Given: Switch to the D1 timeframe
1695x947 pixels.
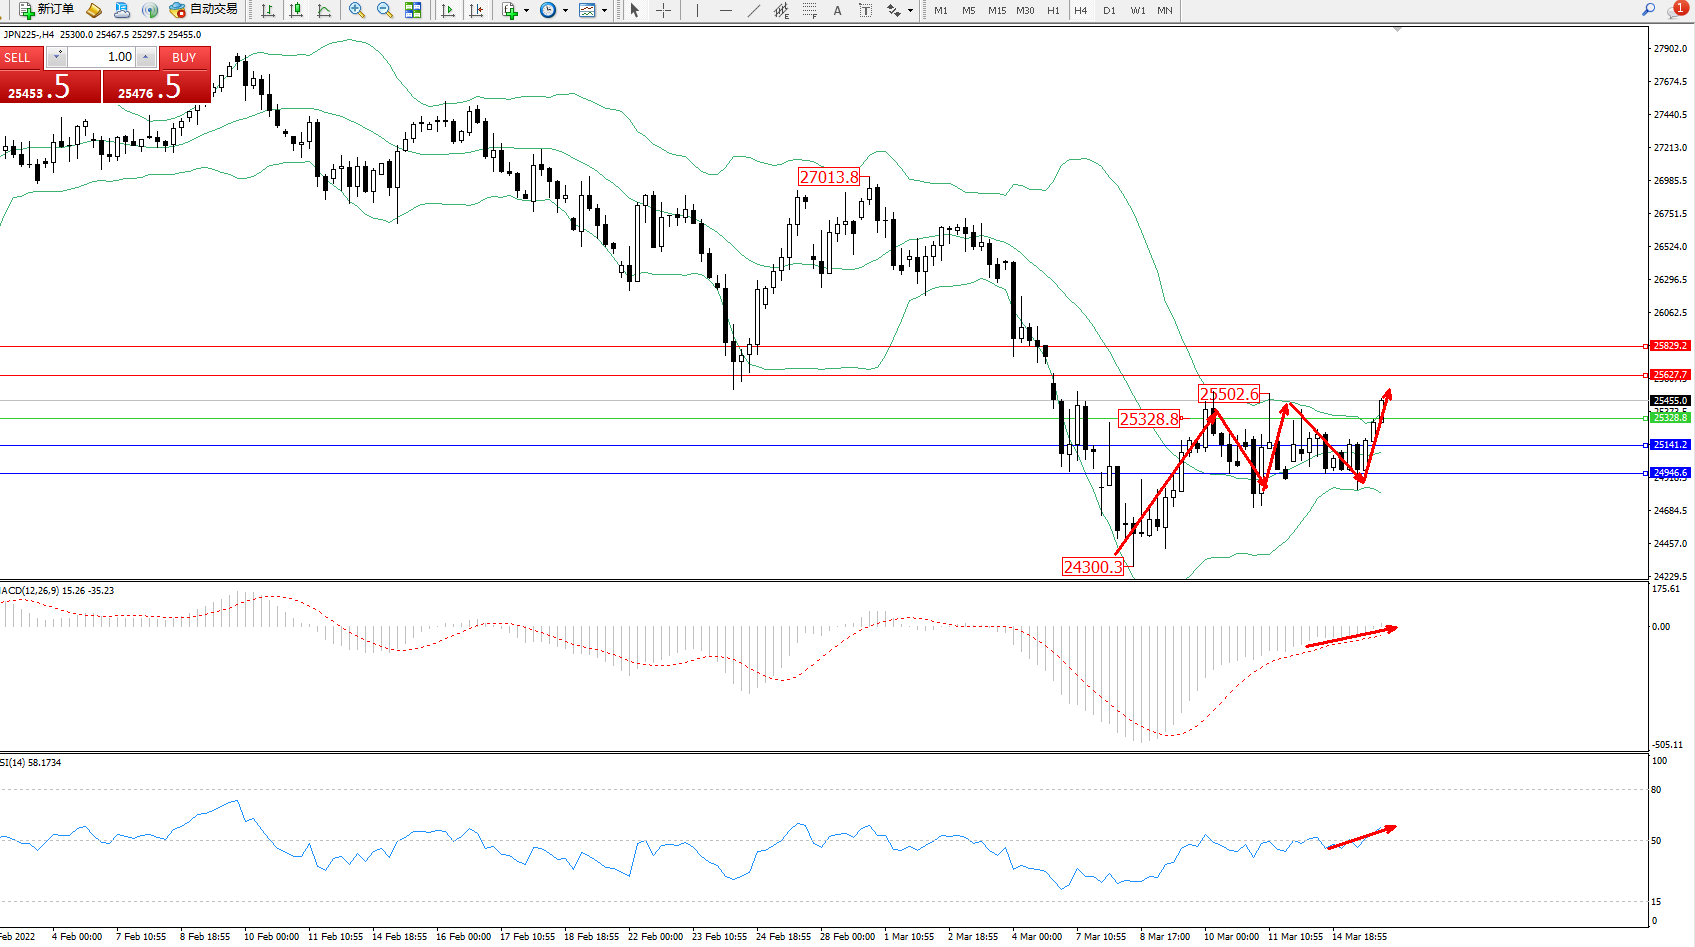Looking at the screenshot, I should click(1109, 10).
